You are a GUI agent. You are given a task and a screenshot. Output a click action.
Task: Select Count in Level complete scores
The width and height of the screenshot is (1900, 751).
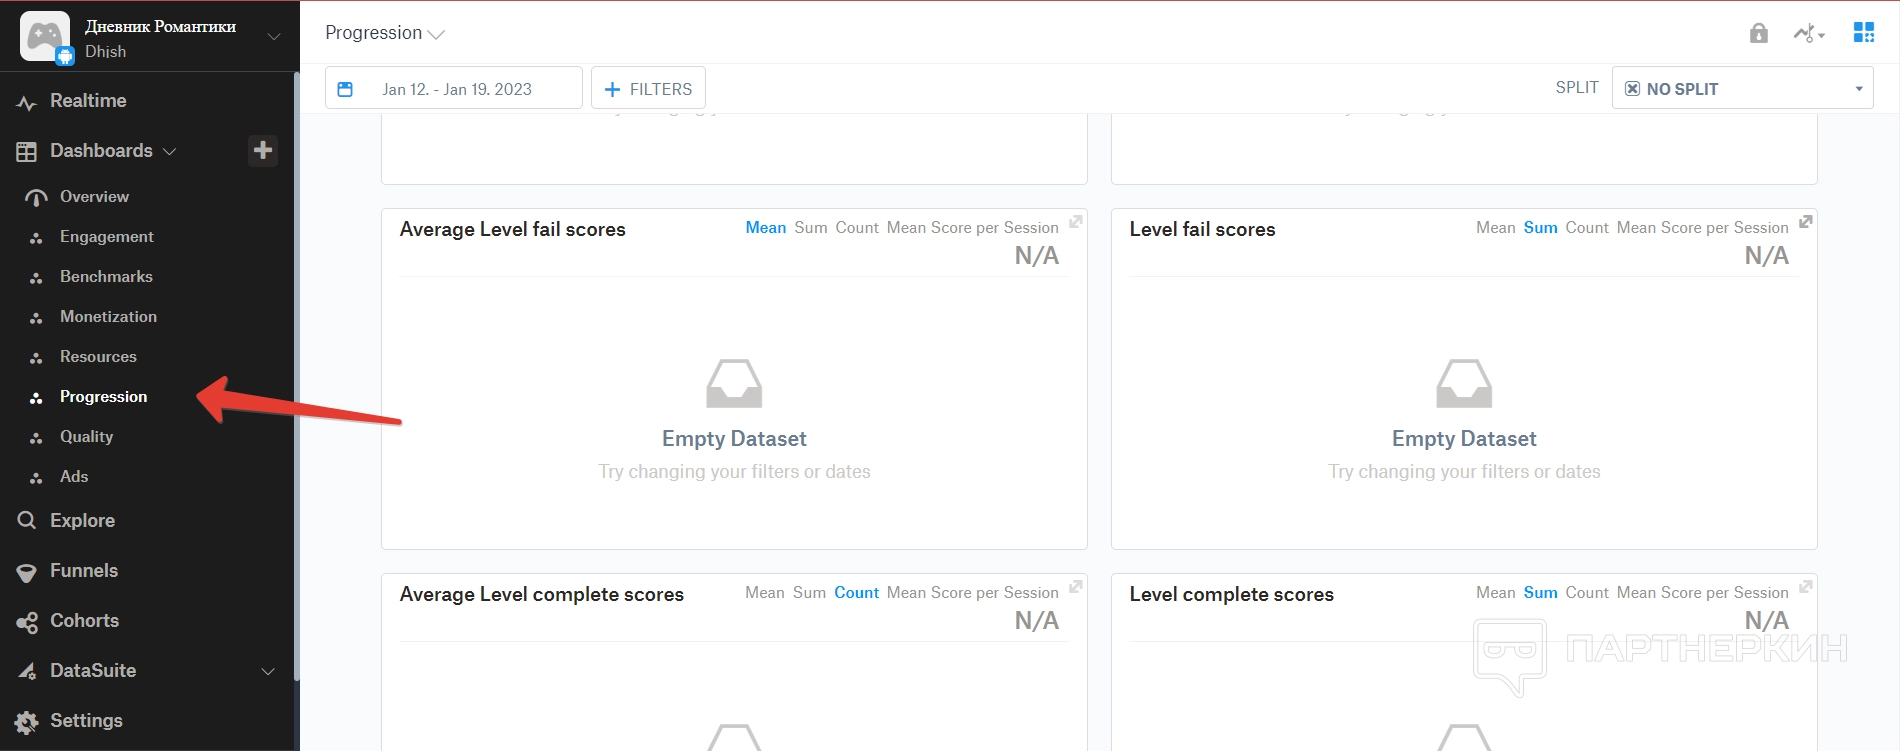click(x=1587, y=593)
